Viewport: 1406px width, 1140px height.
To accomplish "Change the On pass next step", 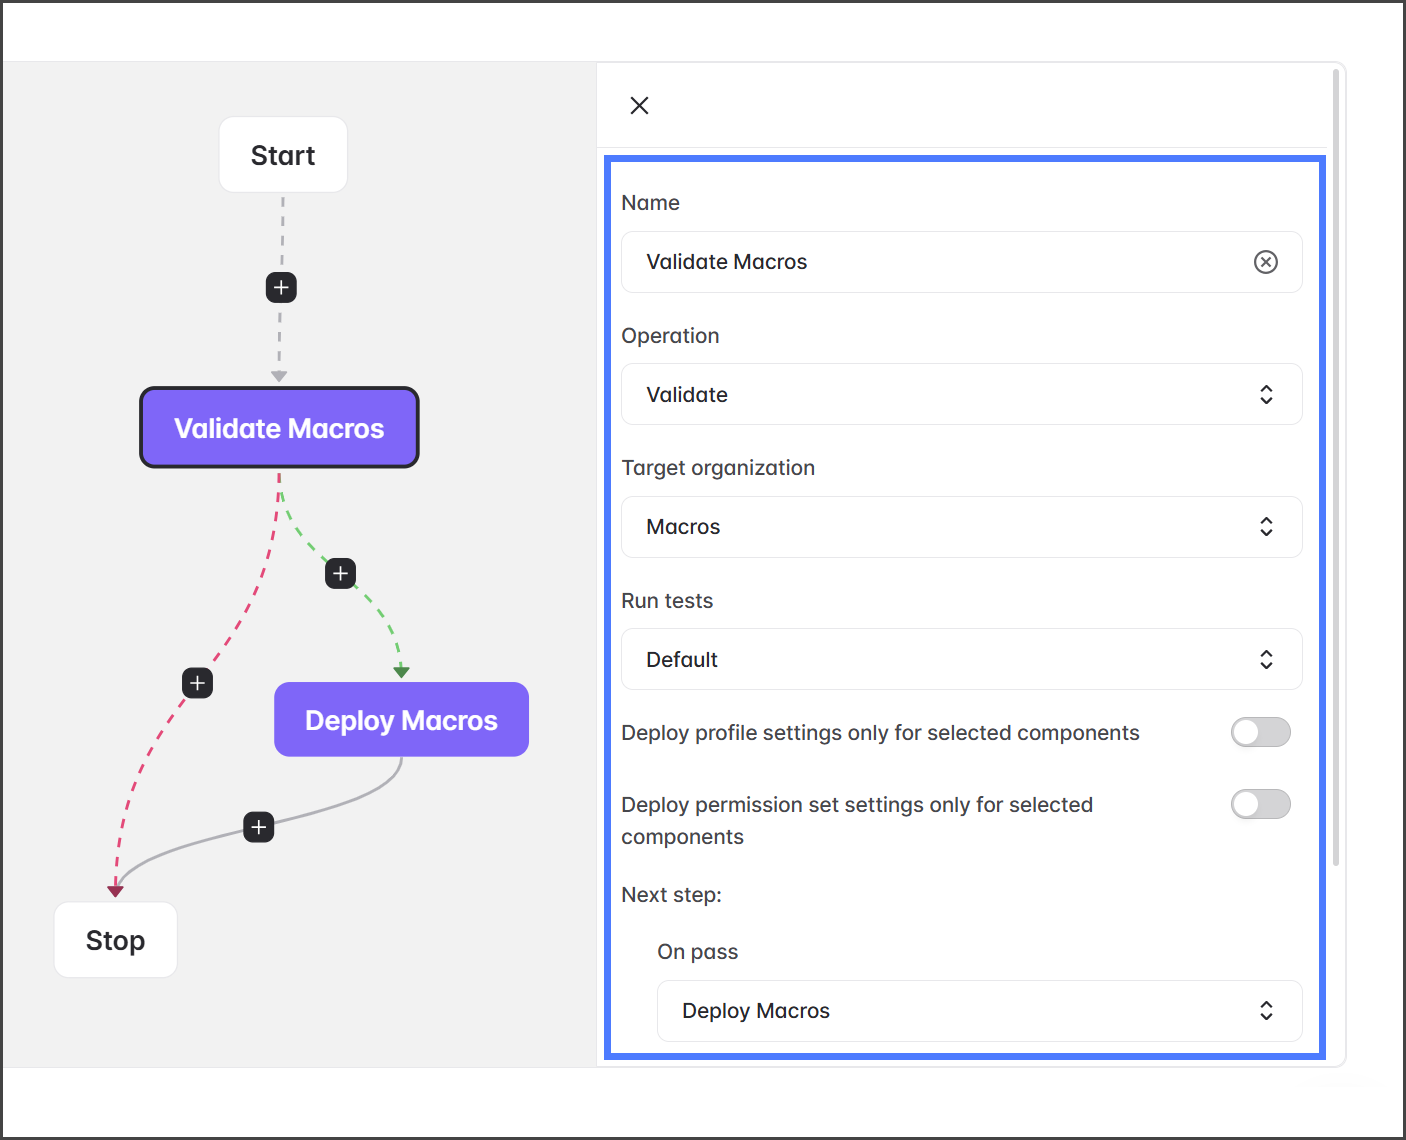I will click(978, 1011).
